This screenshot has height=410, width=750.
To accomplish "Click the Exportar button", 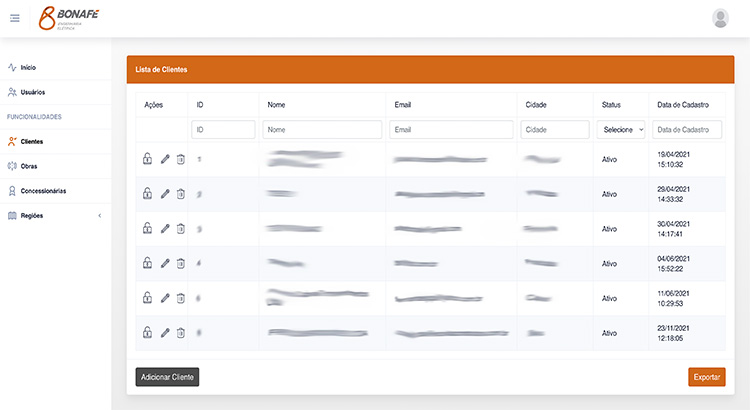I will pos(706,377).
